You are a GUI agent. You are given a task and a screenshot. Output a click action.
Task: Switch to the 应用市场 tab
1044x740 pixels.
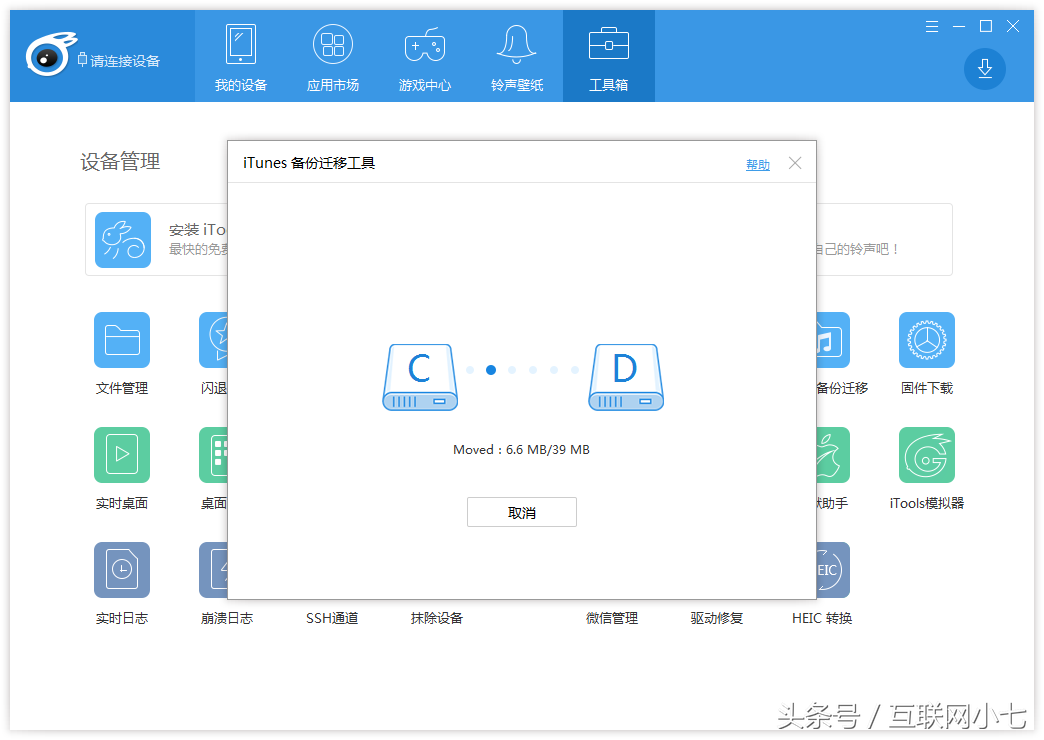tap(333, 58)
